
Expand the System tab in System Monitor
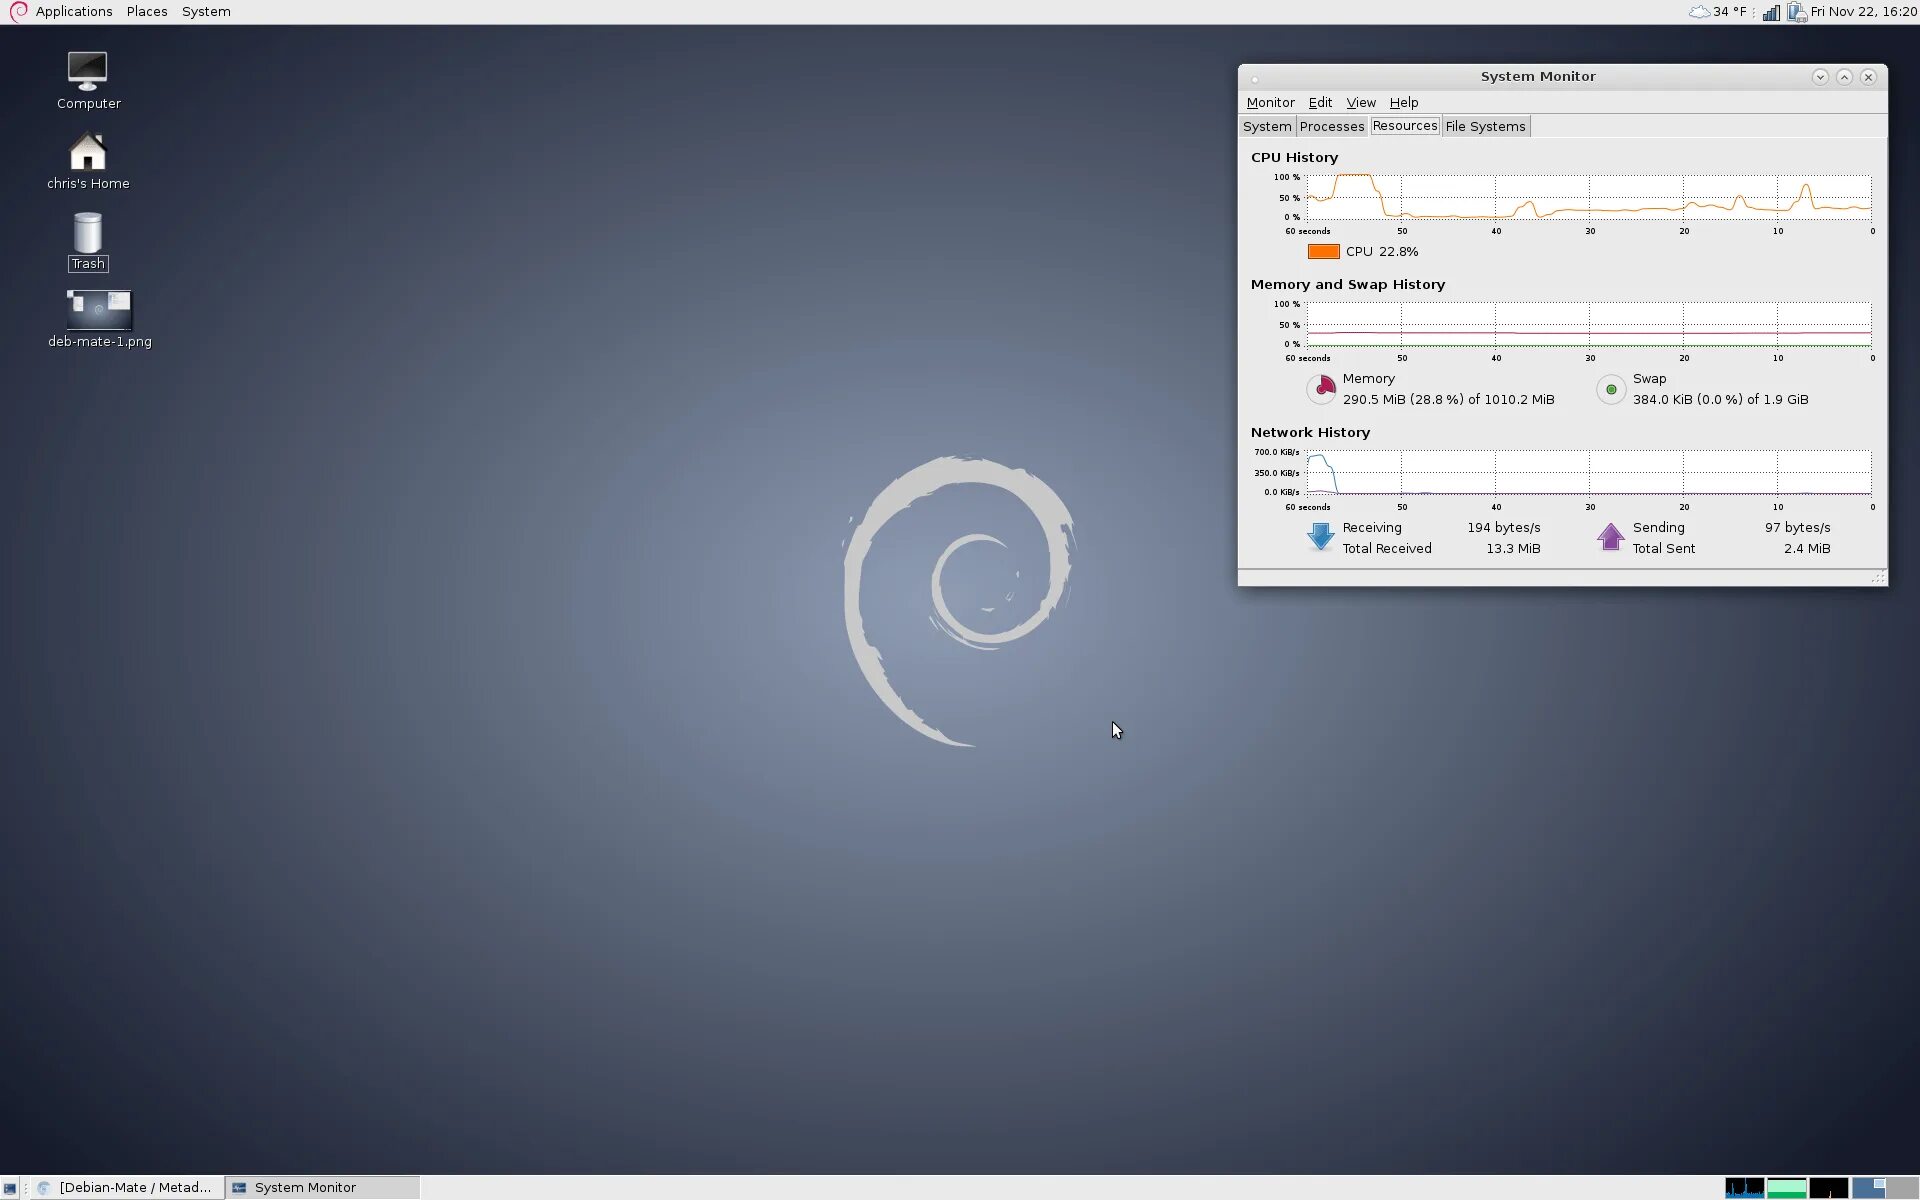(x=1266, y=126)
